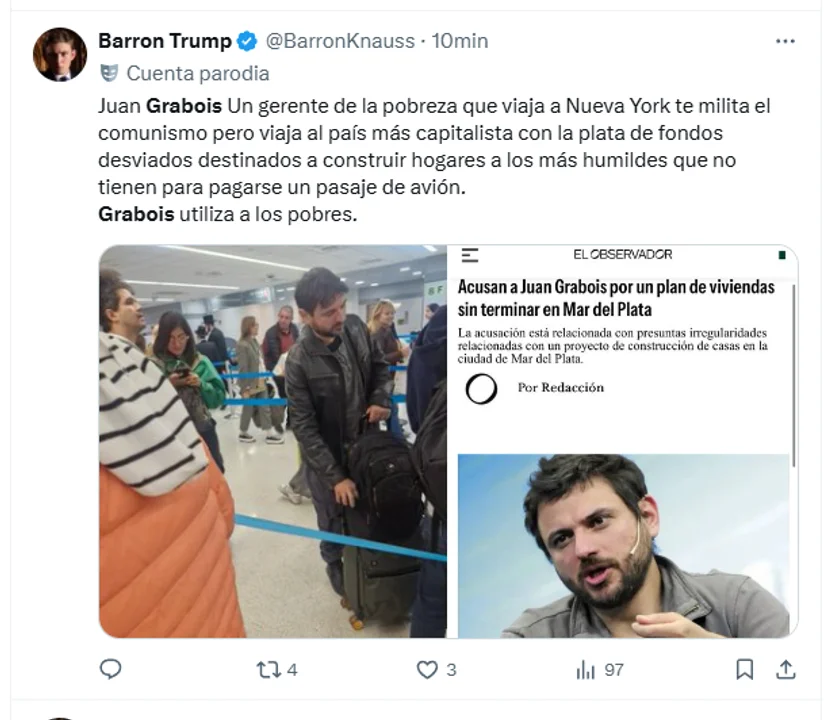The height and width of the screenshot is (720, 834).
Task: Open view analytics bar chart icon
Action: point(586,669)
